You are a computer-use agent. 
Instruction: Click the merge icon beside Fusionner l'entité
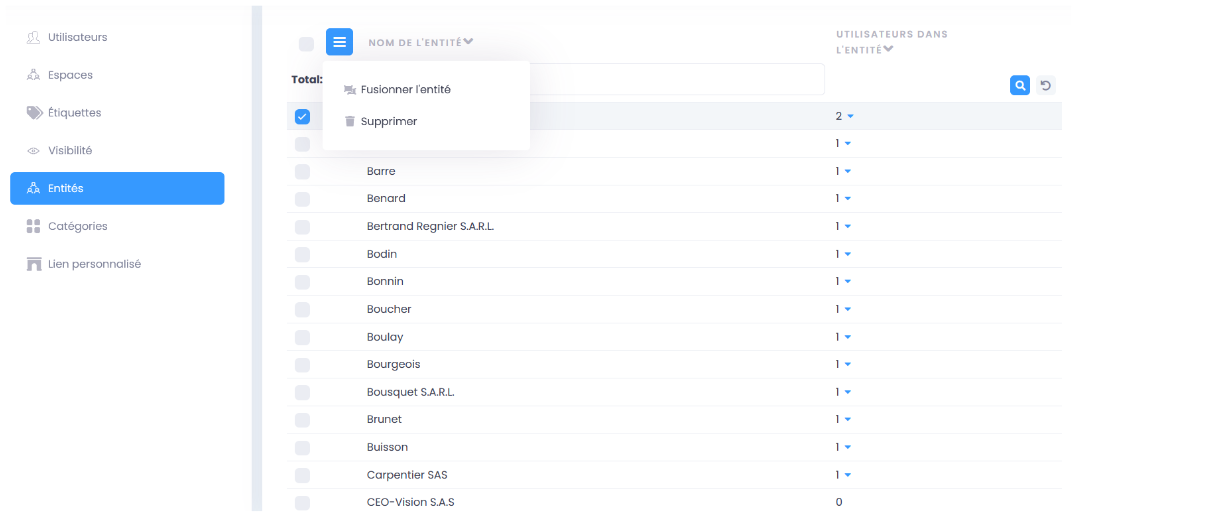350,90
